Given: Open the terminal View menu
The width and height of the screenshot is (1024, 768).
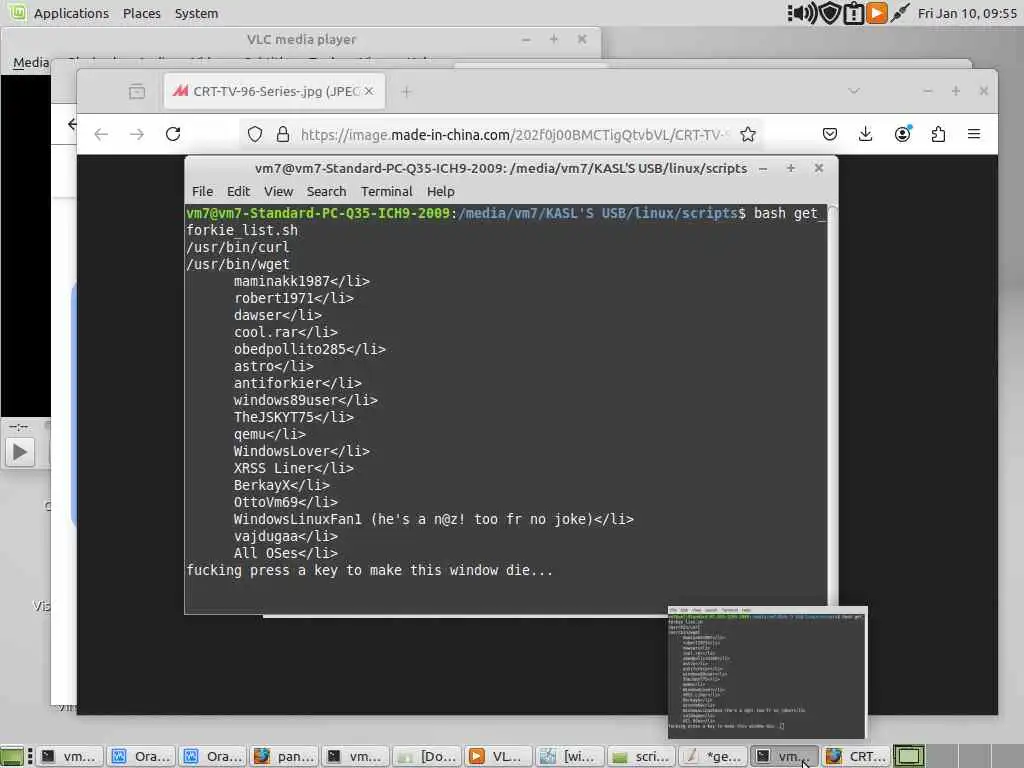Looking at the screenshot, I should [278, 191].
